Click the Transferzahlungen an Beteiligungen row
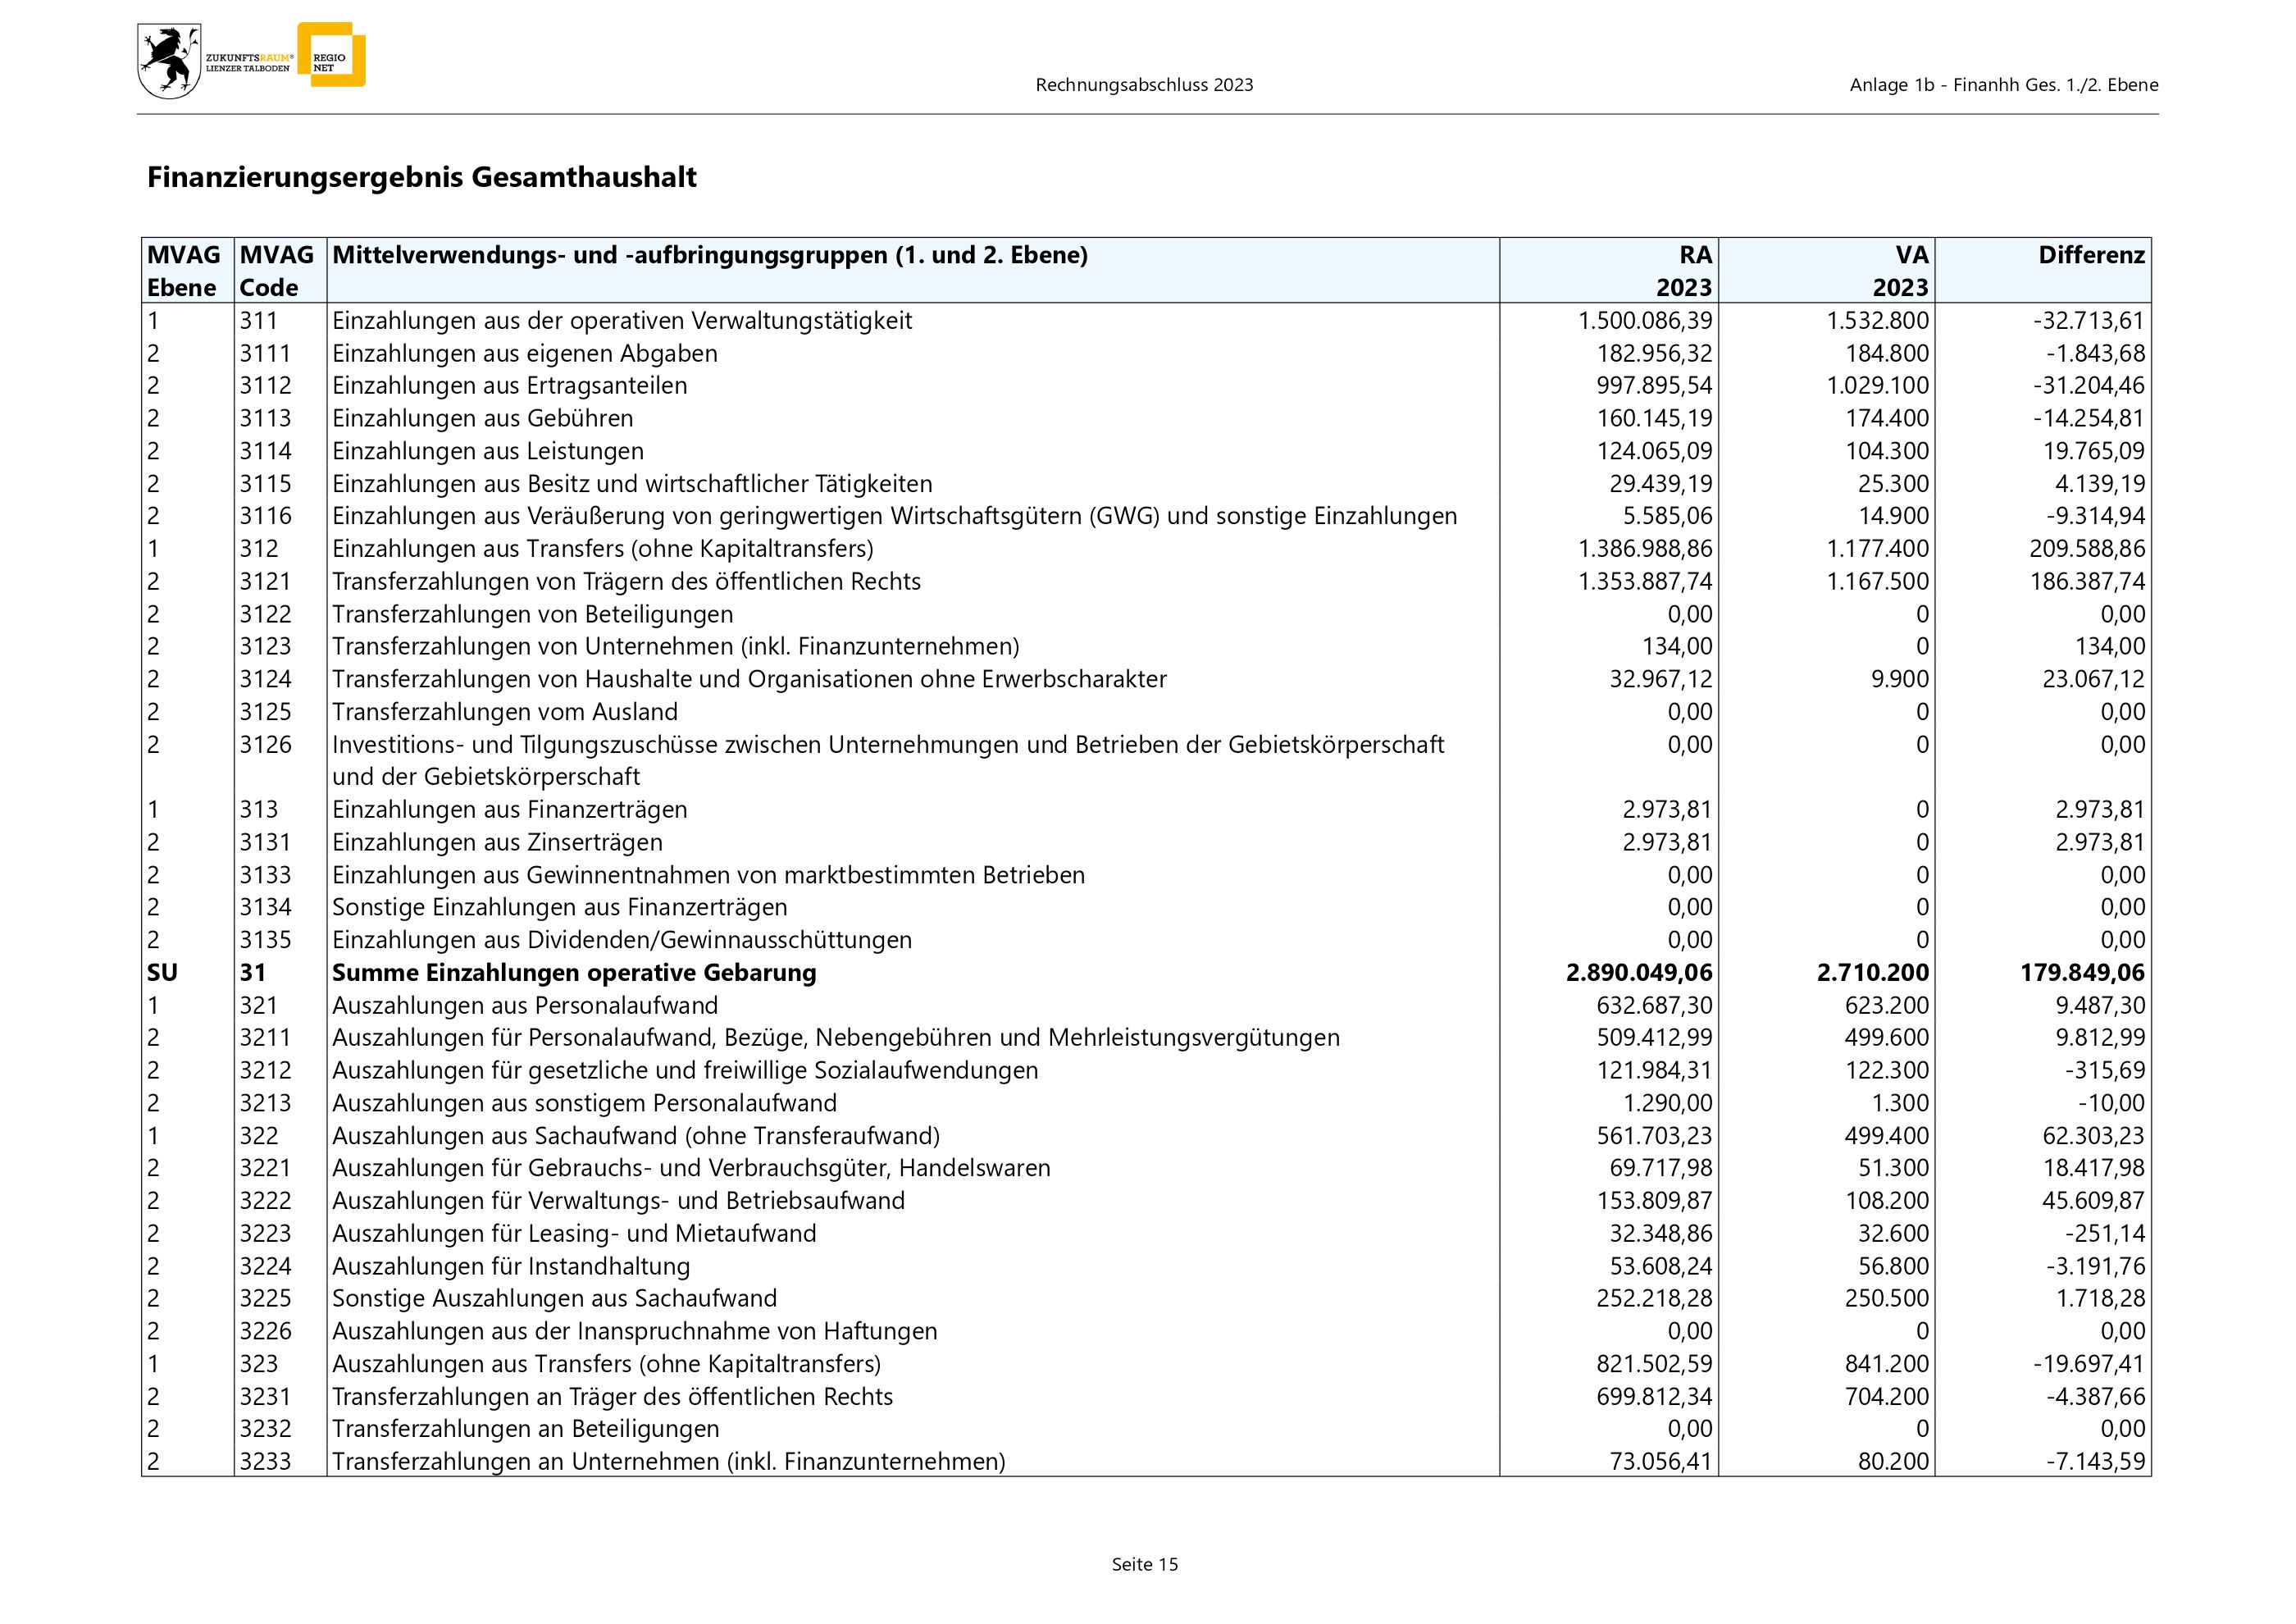 click(525, 1430)
